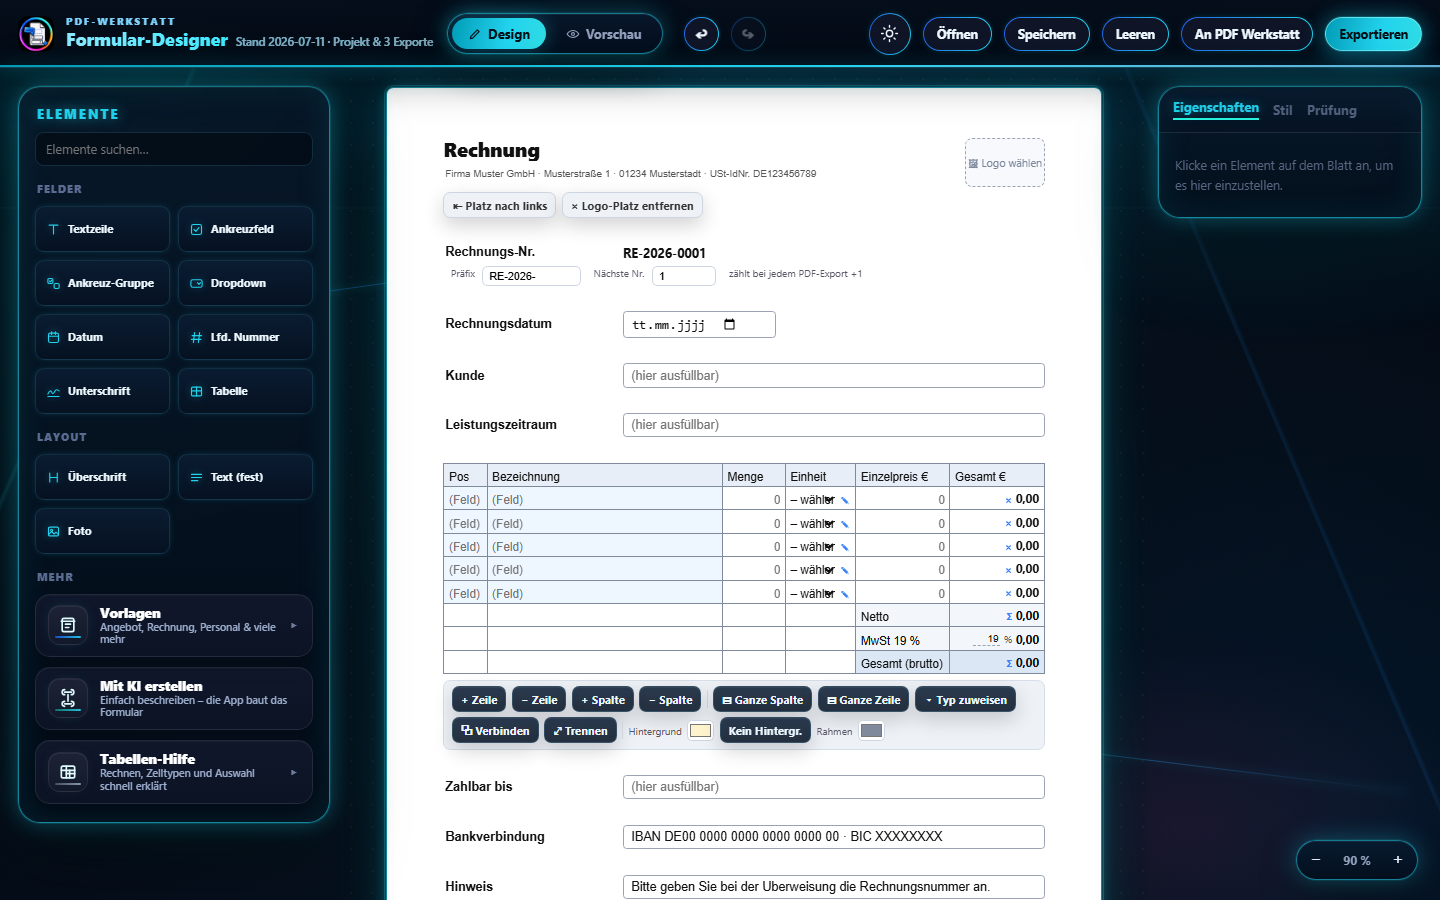1440x900 pixels.
Task: Open Einheit dropdown in third table row
Action: click(812, 547)
